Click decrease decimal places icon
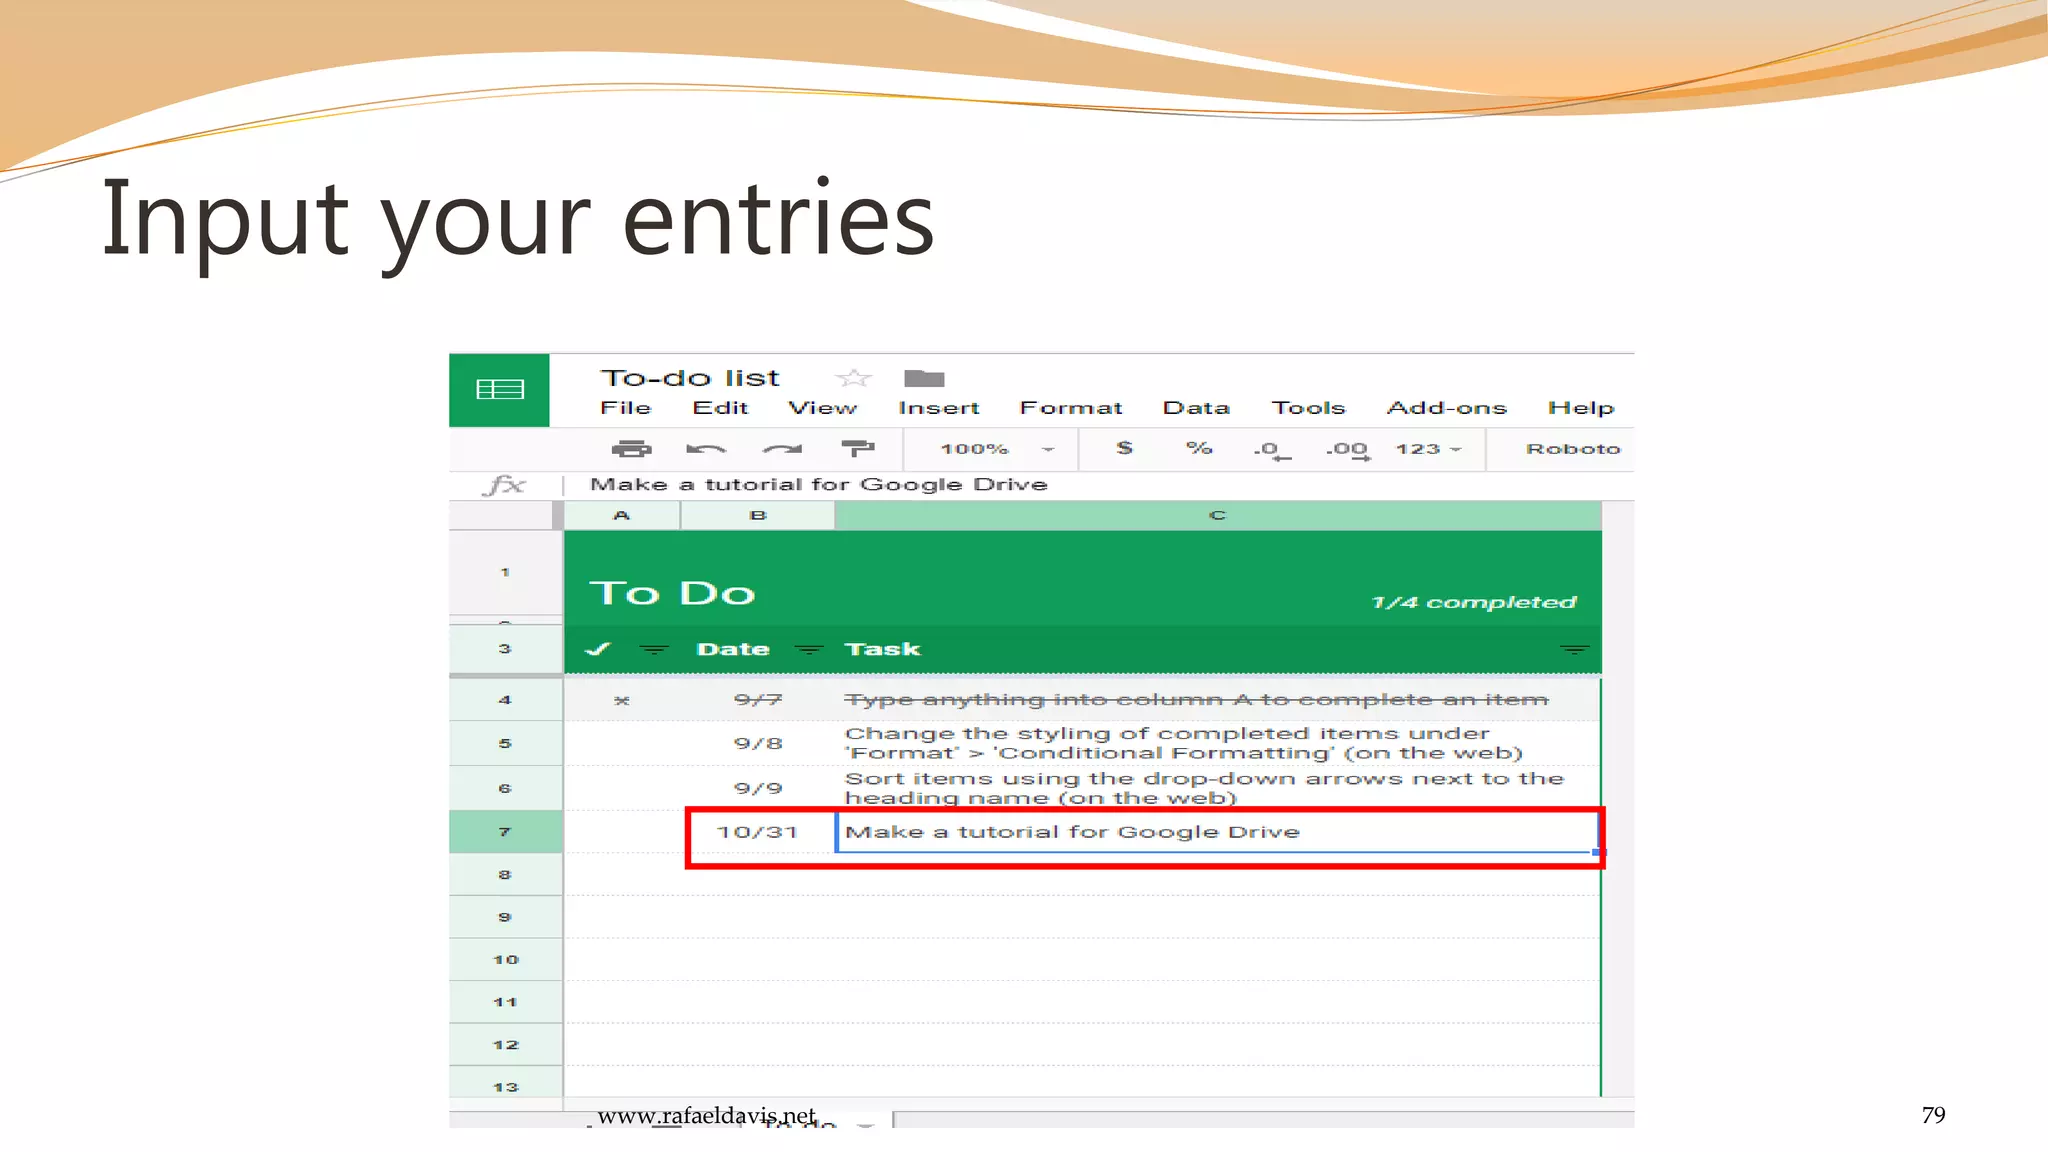Screen dimensions: 2048x1152 tap(1271, 450)
